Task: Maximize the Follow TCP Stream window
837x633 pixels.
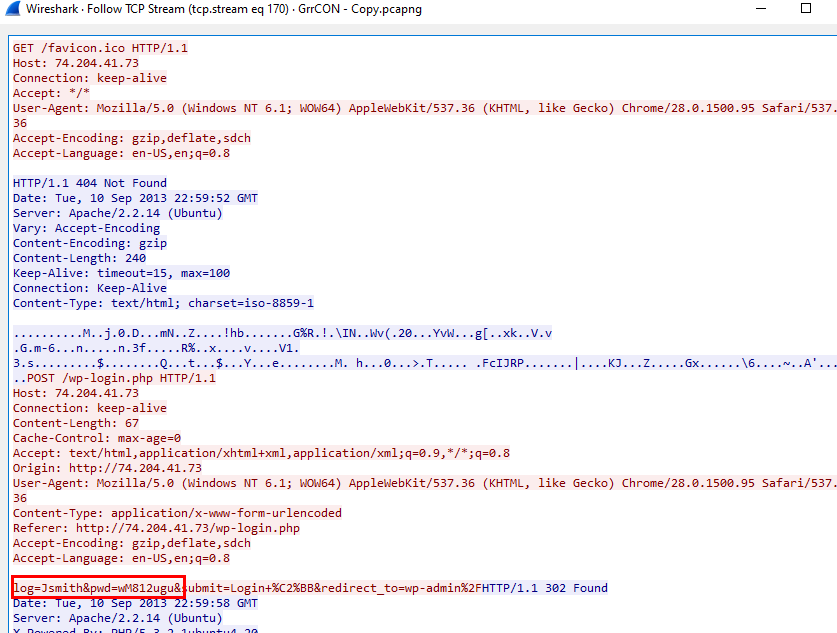Action: 806,8
